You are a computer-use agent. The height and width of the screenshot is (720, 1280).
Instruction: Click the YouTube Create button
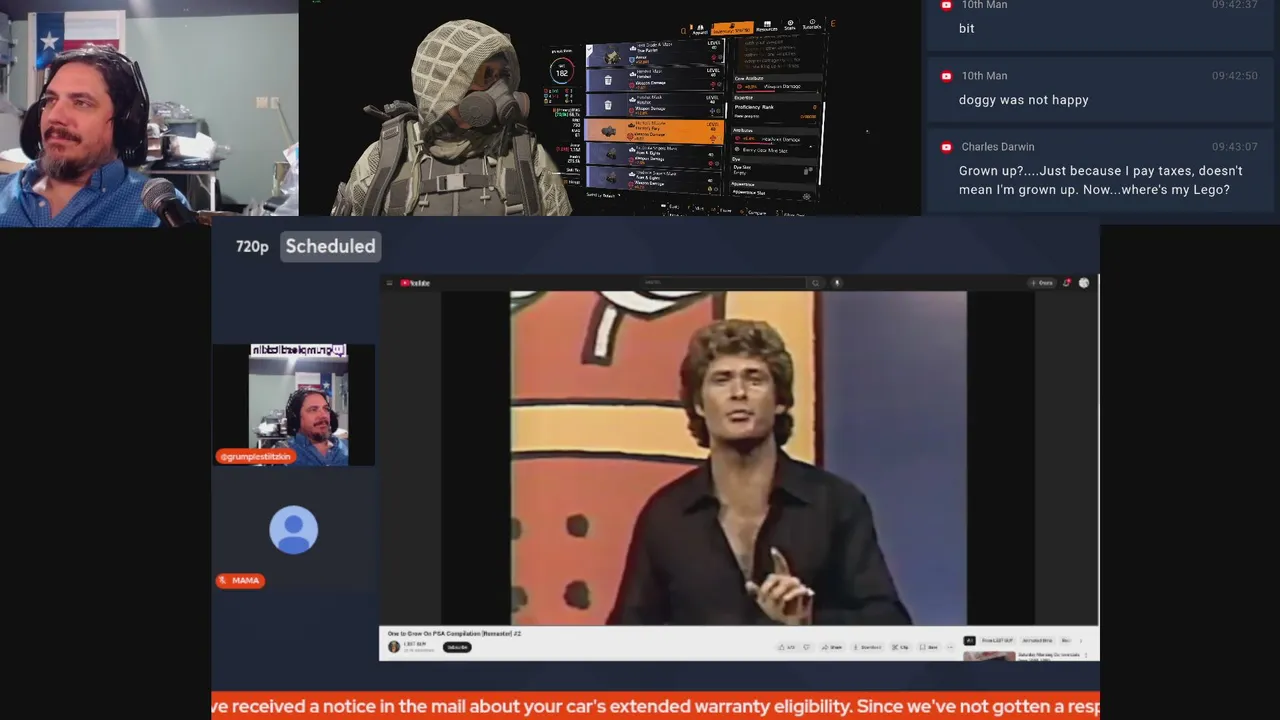pos(1042,283)
